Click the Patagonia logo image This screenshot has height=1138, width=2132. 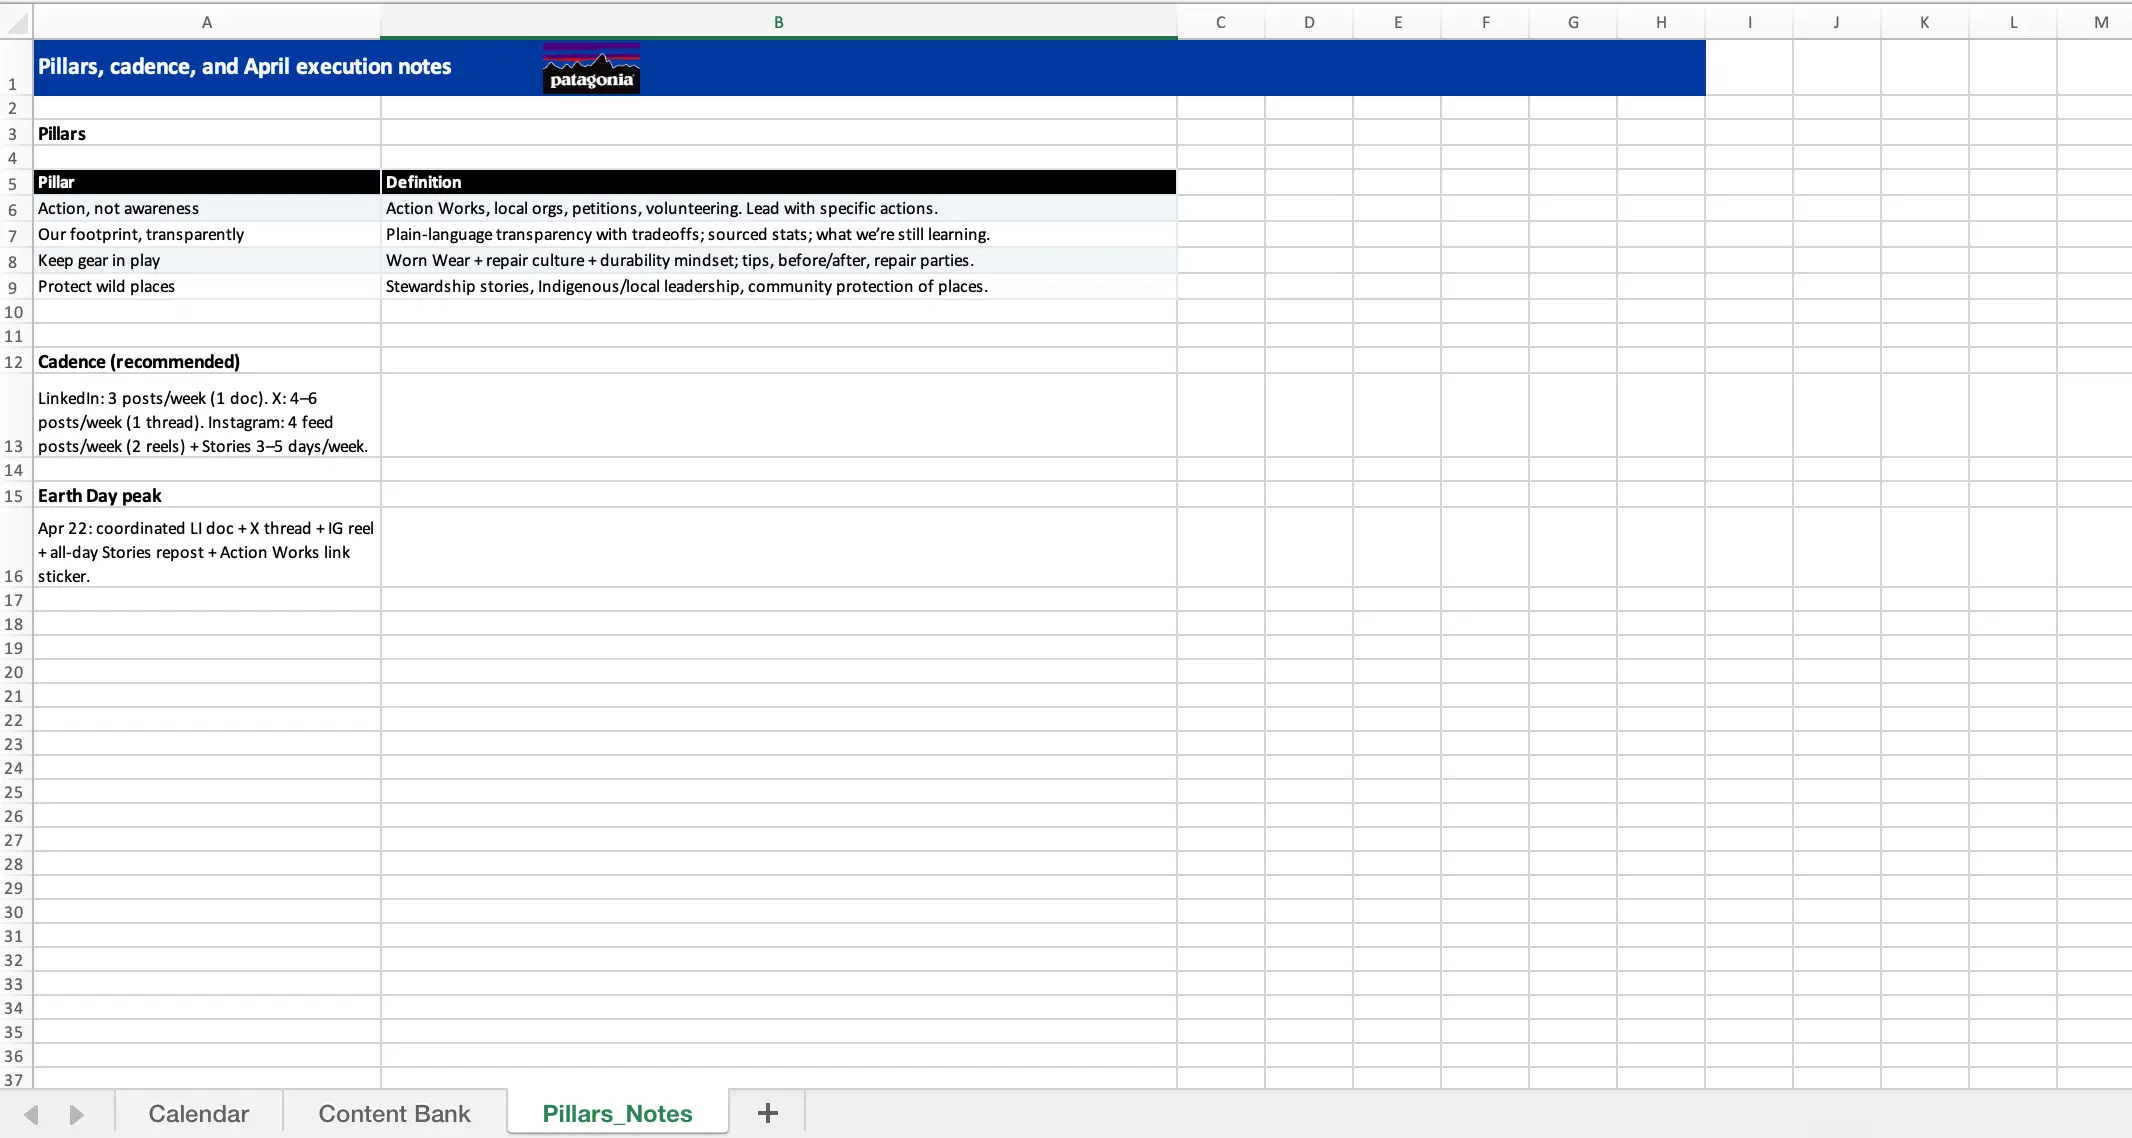591,68
